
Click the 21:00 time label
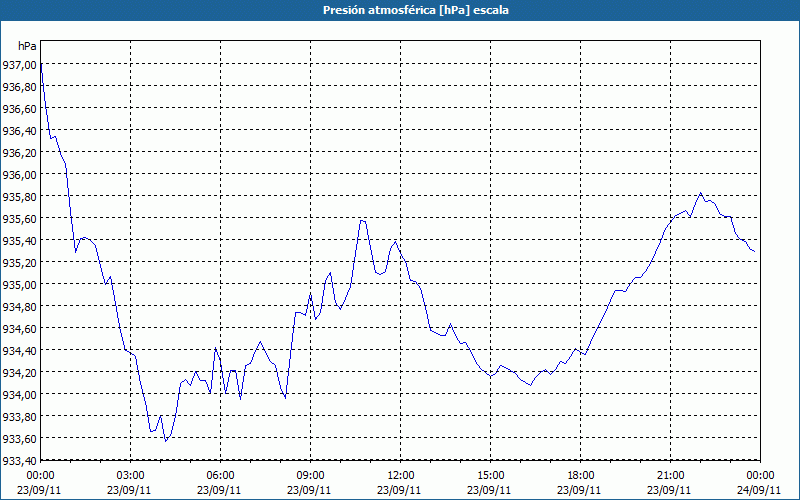pos(670,476)
